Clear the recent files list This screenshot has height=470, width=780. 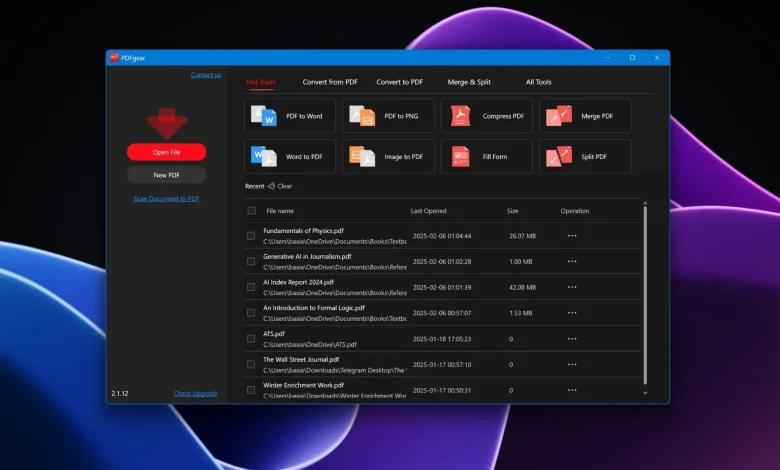click(x=284, y=186)
